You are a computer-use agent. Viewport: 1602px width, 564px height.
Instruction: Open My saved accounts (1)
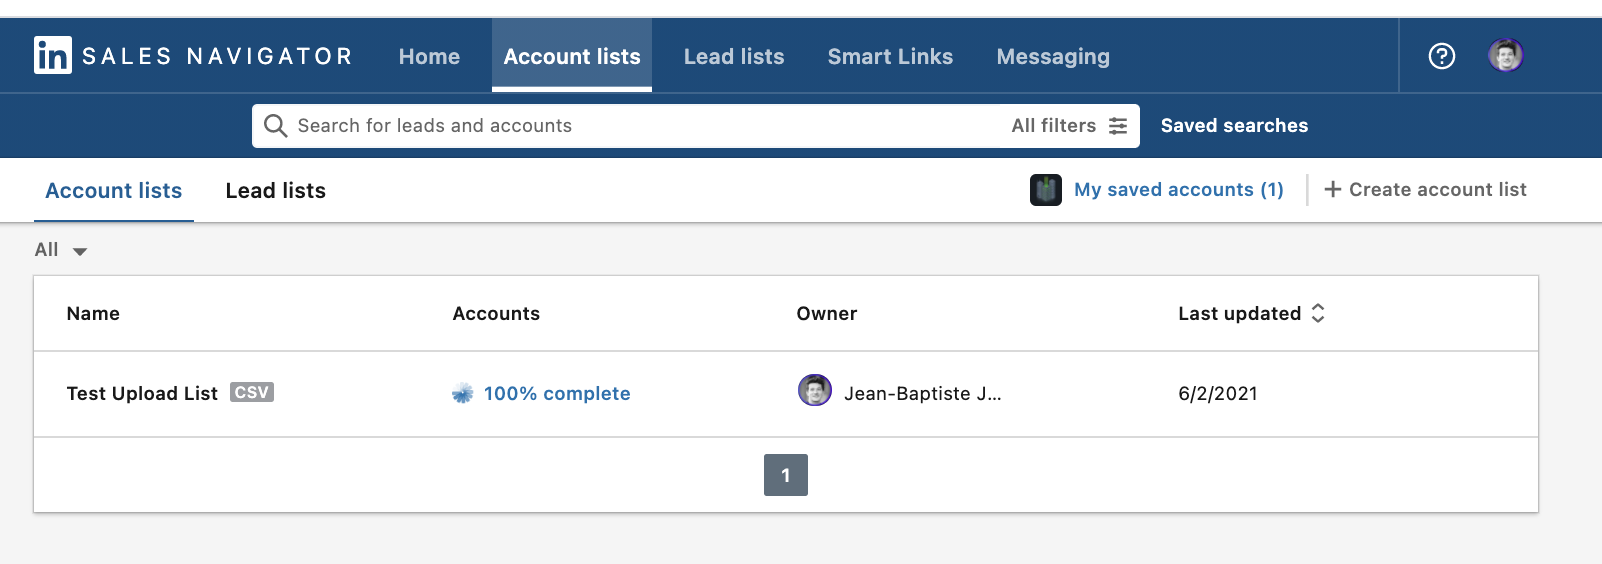[x=1179, y=190]
